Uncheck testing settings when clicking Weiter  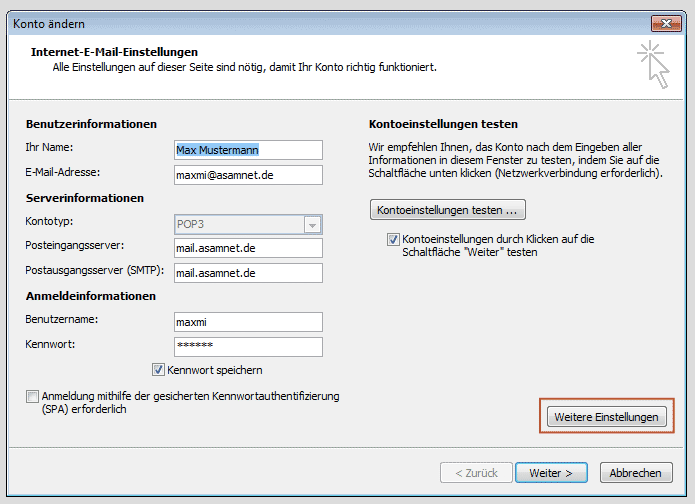click(x=393, y=240)
